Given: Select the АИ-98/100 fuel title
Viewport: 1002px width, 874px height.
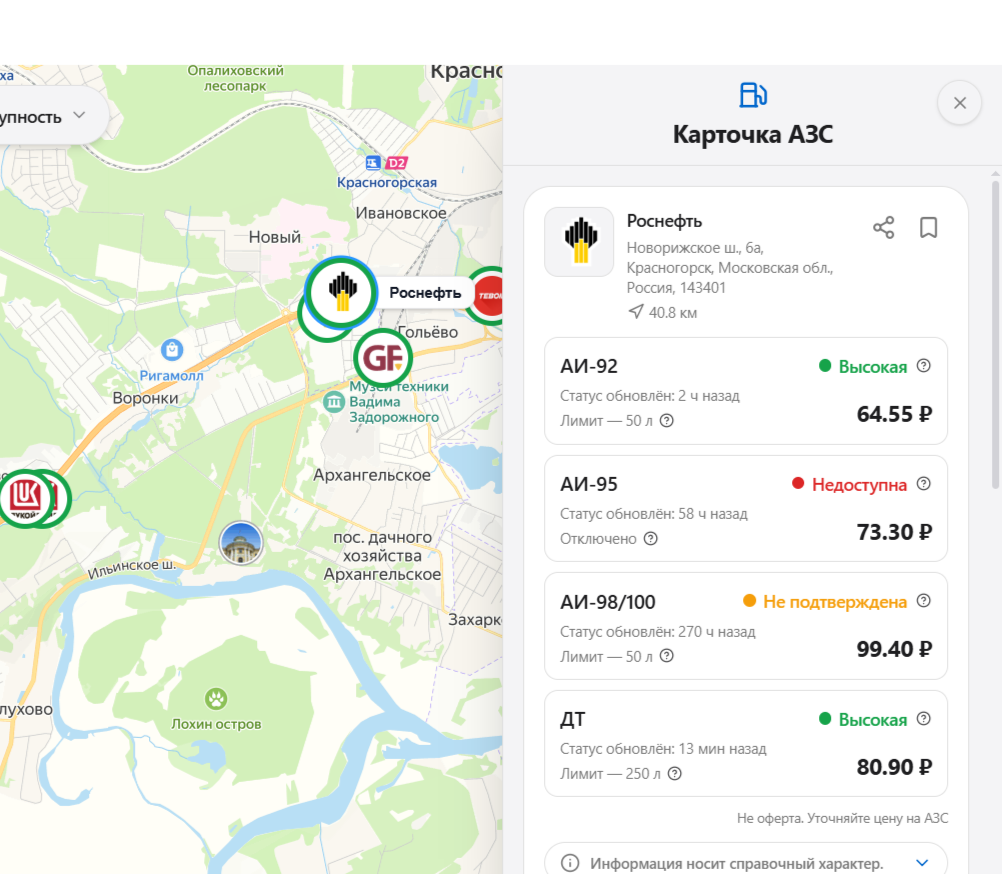Looking at the screenshot, I should point(608,602).
